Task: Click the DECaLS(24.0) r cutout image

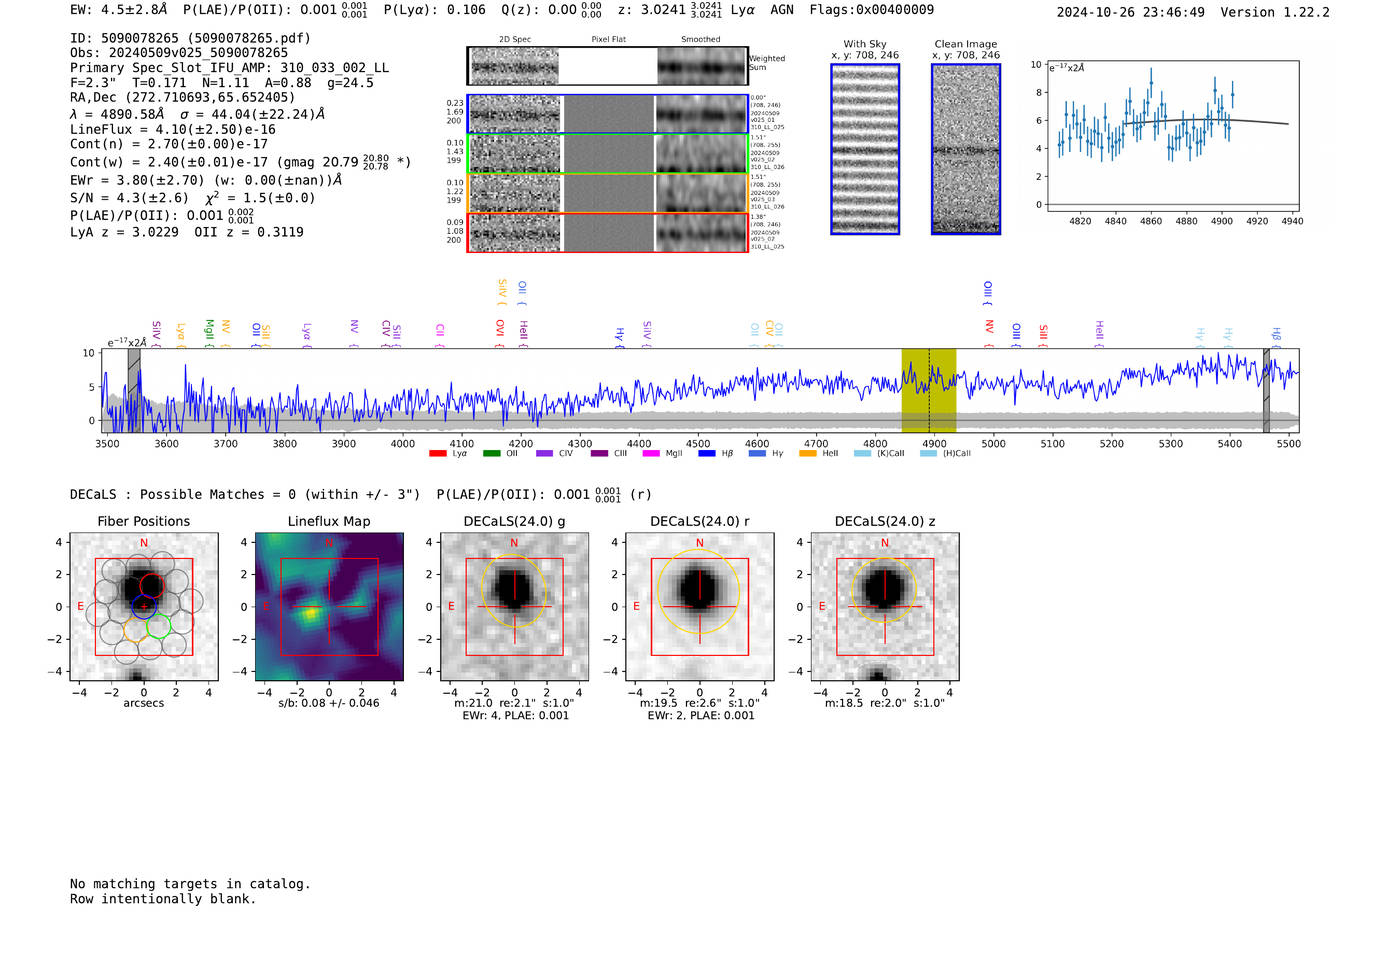Action: pyautogui.click(x=699, y=607)
